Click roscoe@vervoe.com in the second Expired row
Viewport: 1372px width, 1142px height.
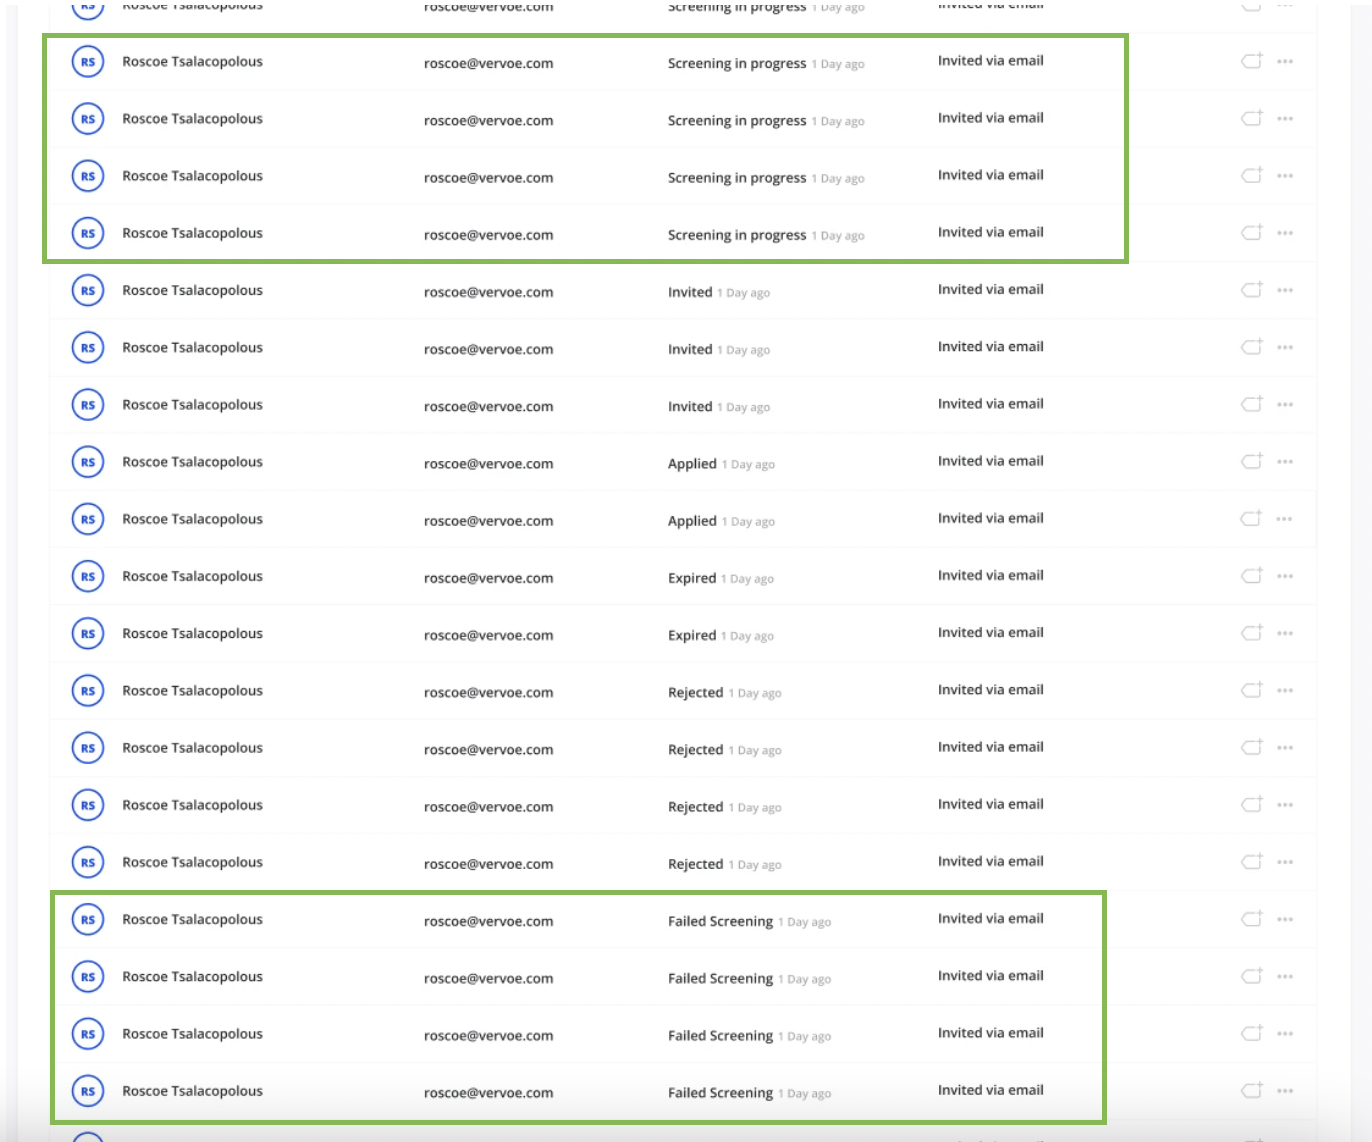click(488, 635)
